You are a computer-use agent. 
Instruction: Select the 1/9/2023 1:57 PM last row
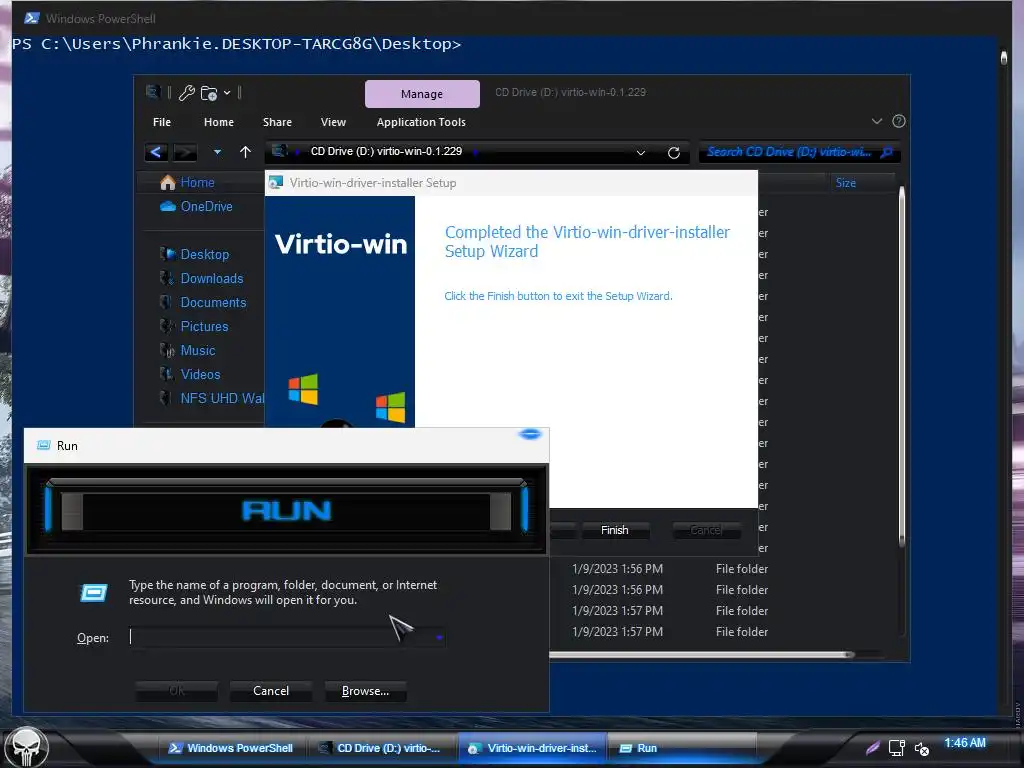click(669, 632)
